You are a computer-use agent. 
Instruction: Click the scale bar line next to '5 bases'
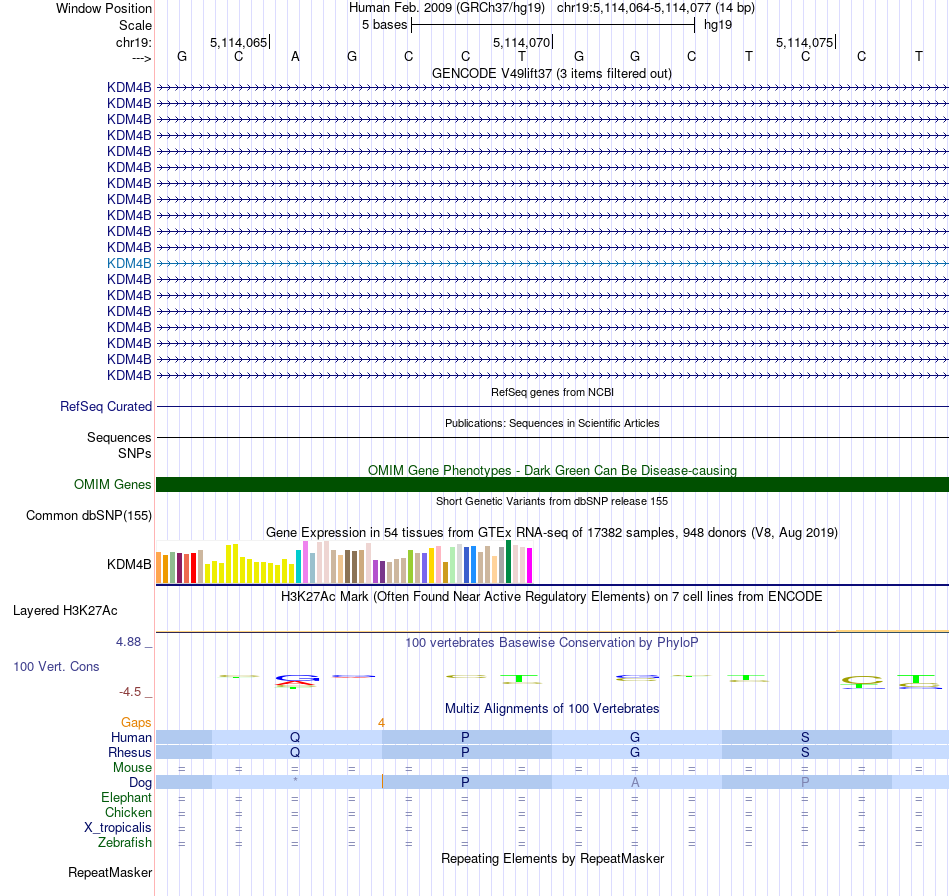pos(553,25)
